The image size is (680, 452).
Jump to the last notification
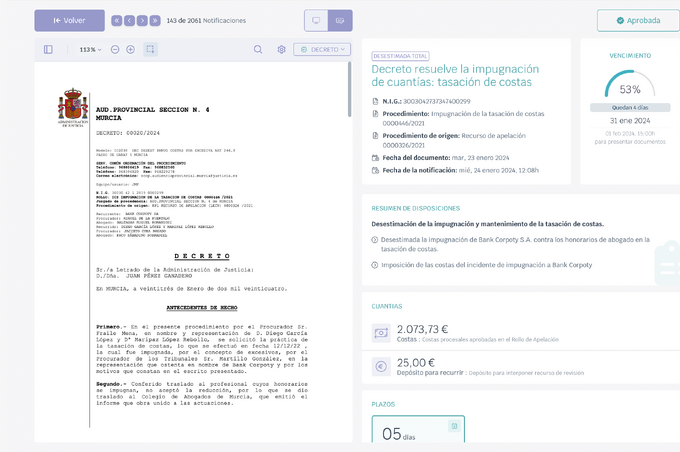pos(155,20)
